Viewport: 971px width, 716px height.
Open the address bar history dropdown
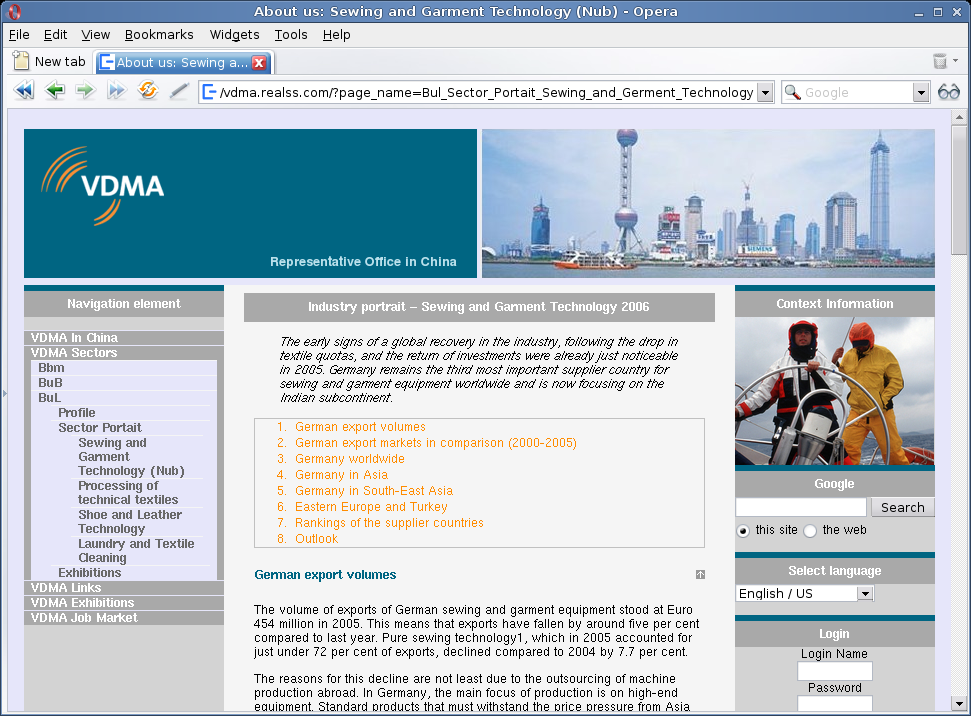[765, 92]
